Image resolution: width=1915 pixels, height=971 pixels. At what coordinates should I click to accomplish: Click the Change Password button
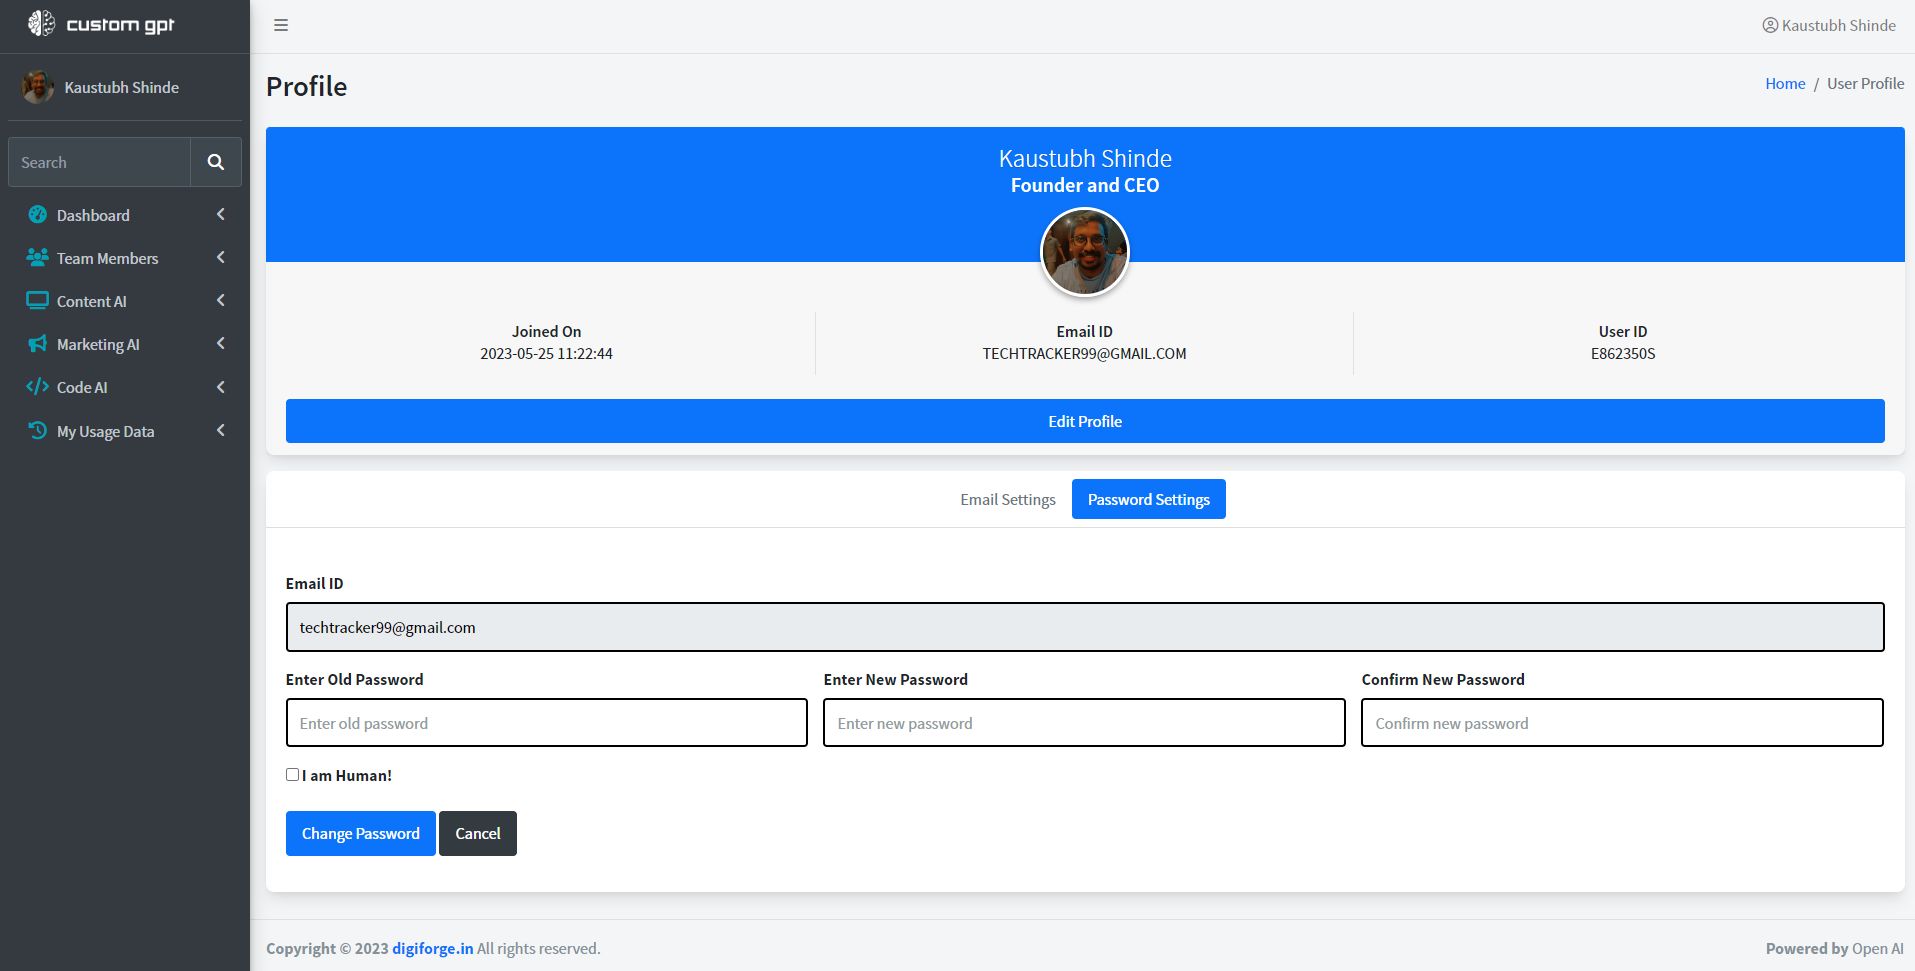coord(361,833)
